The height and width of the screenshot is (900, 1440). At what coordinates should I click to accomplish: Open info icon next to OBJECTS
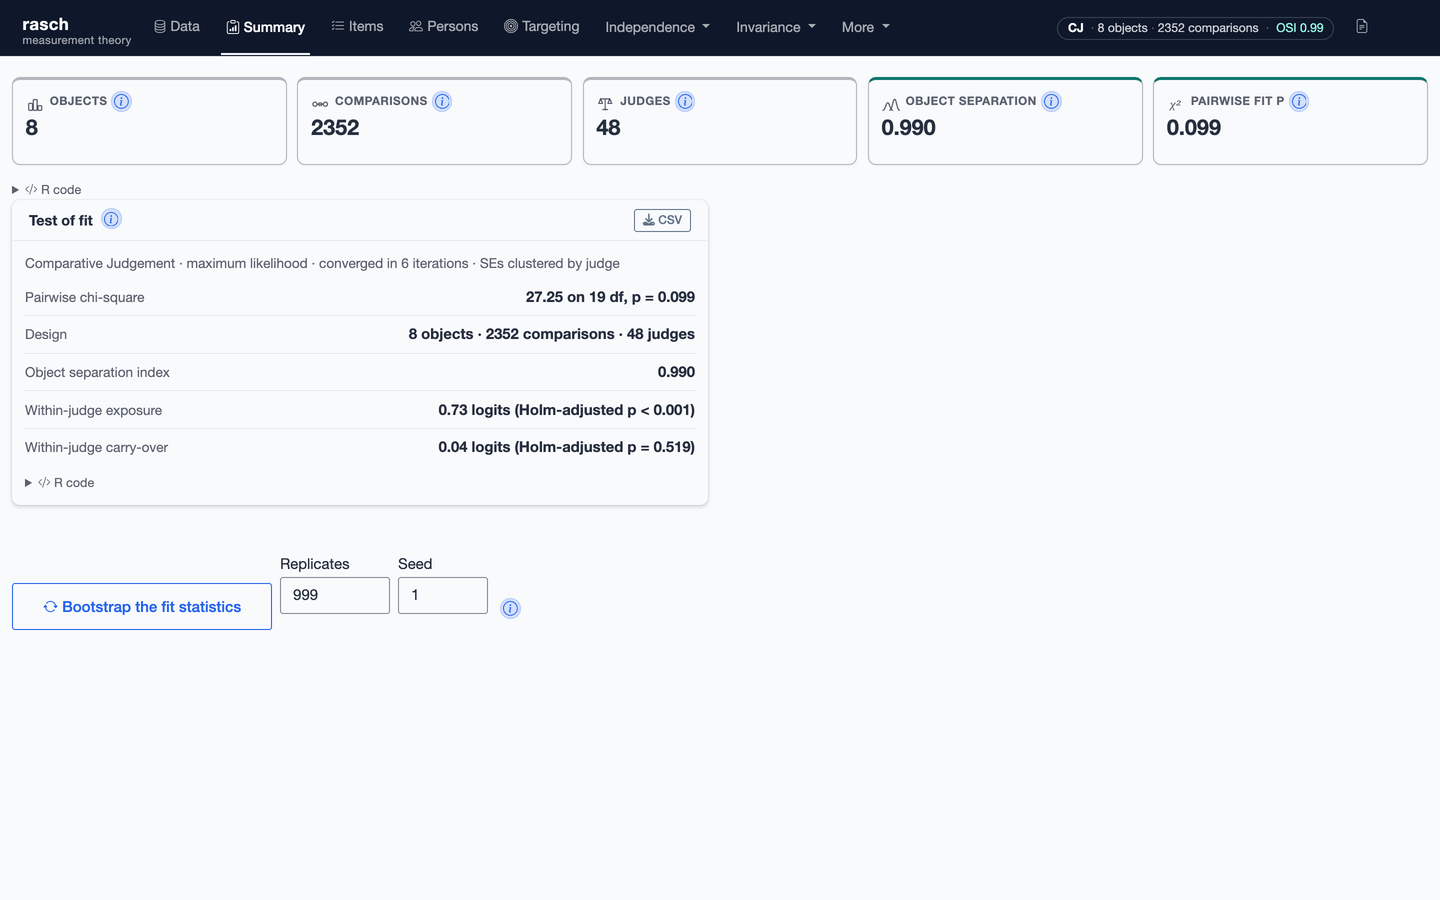coord(121,101)
